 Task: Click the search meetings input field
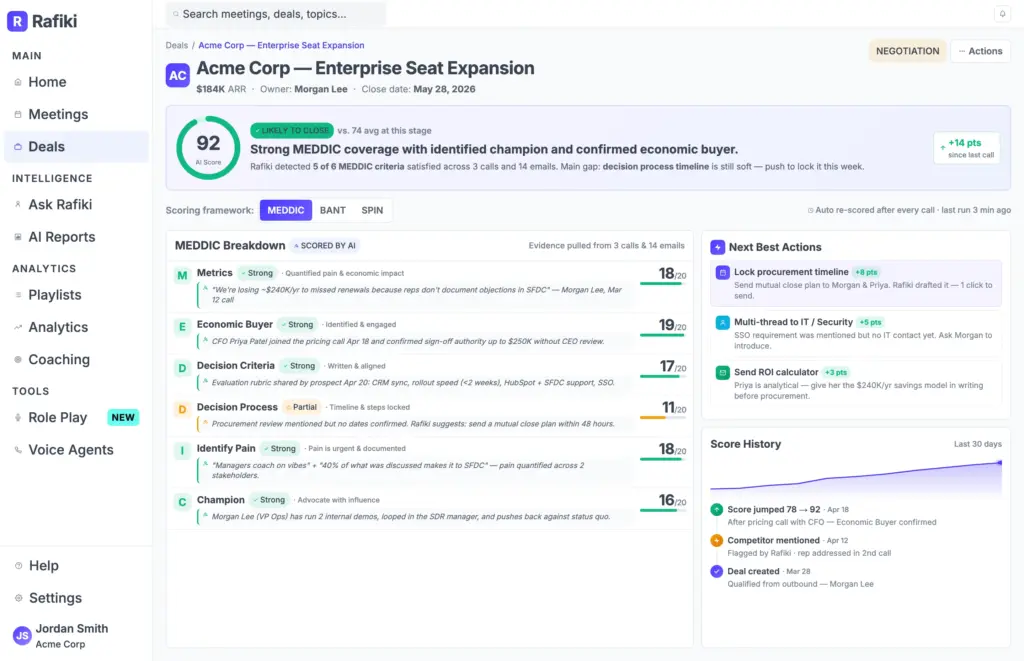click(276, 14)
